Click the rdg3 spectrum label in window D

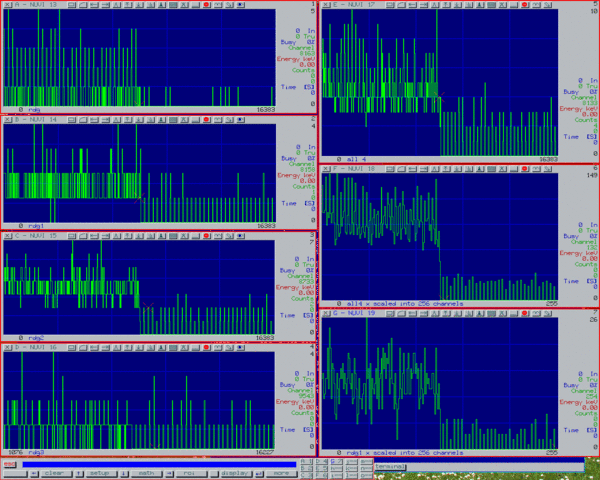coord(36,452)
